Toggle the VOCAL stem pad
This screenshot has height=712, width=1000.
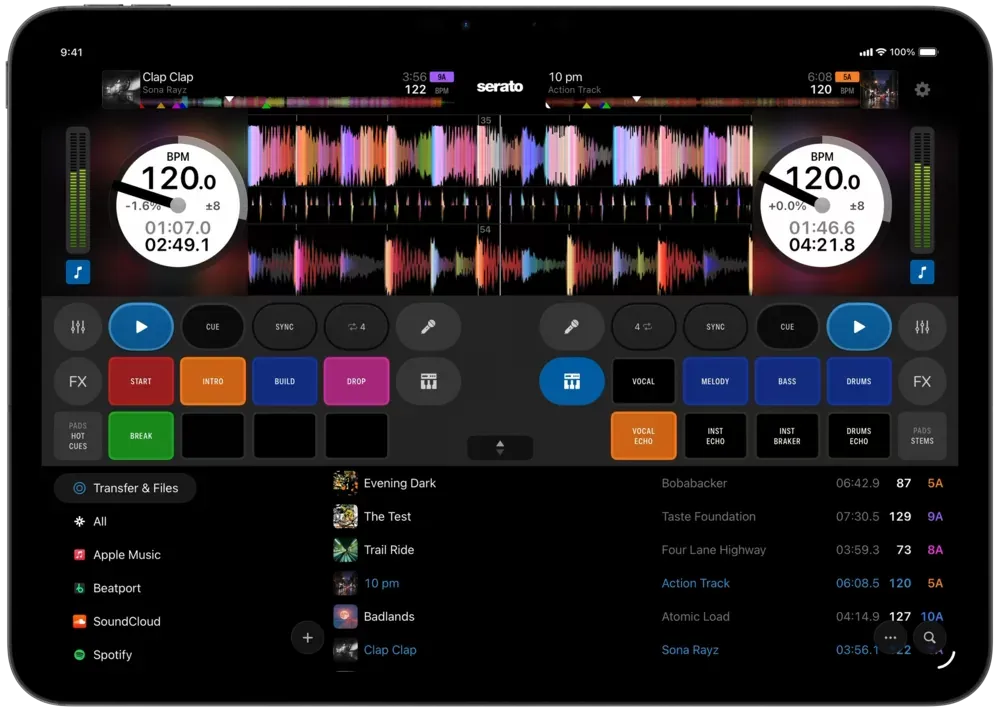pyautogui.click(x=643, y=382)
